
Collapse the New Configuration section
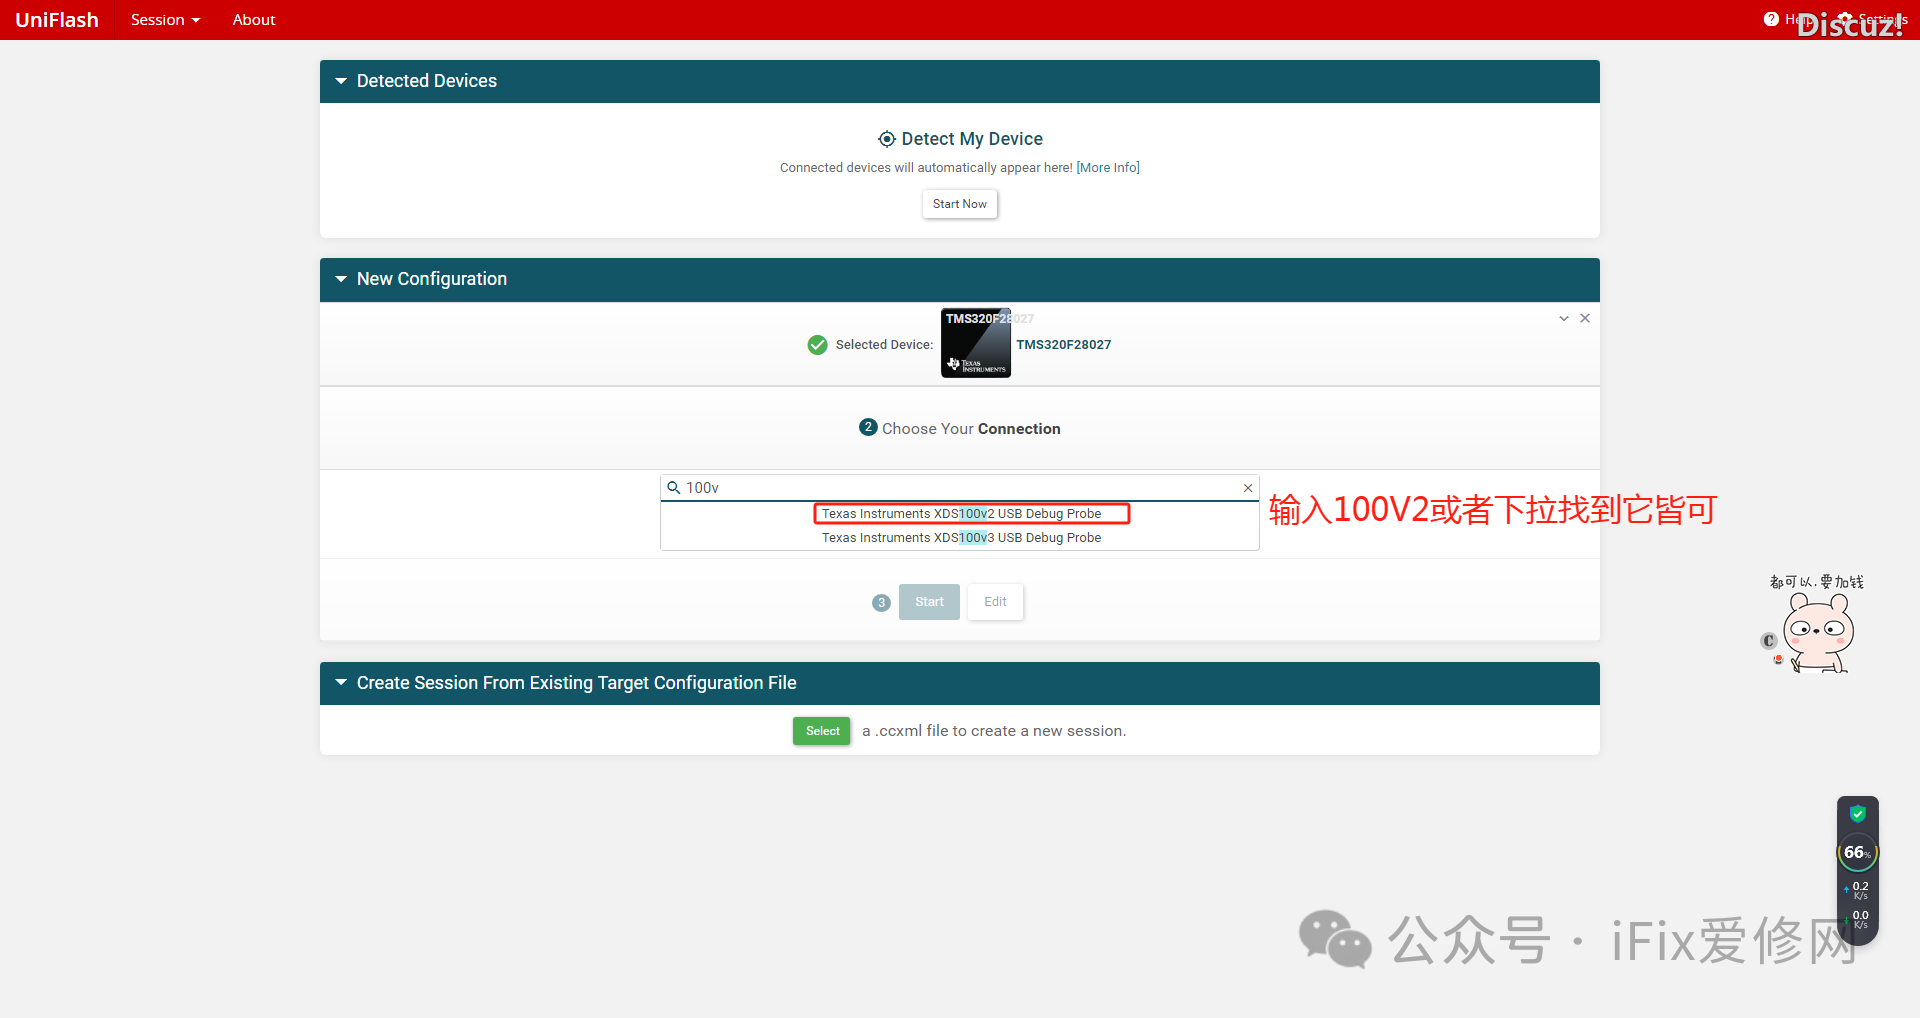341,279
